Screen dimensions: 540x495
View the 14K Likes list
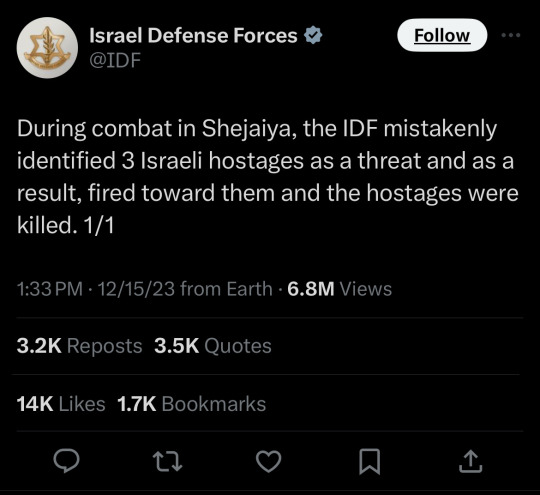61,404
